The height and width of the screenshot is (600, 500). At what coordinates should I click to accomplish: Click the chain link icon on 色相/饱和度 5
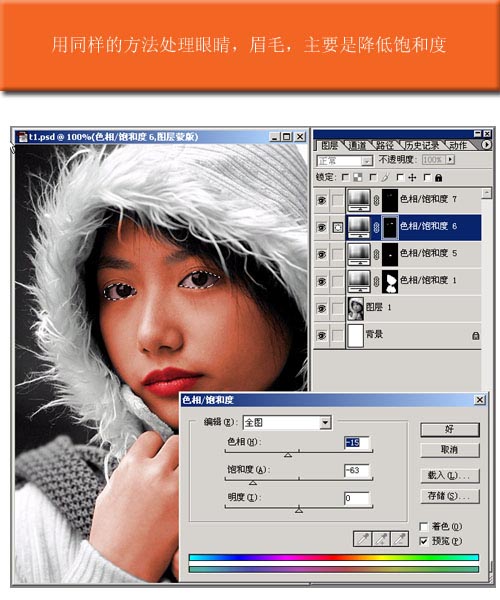[376, 254]
